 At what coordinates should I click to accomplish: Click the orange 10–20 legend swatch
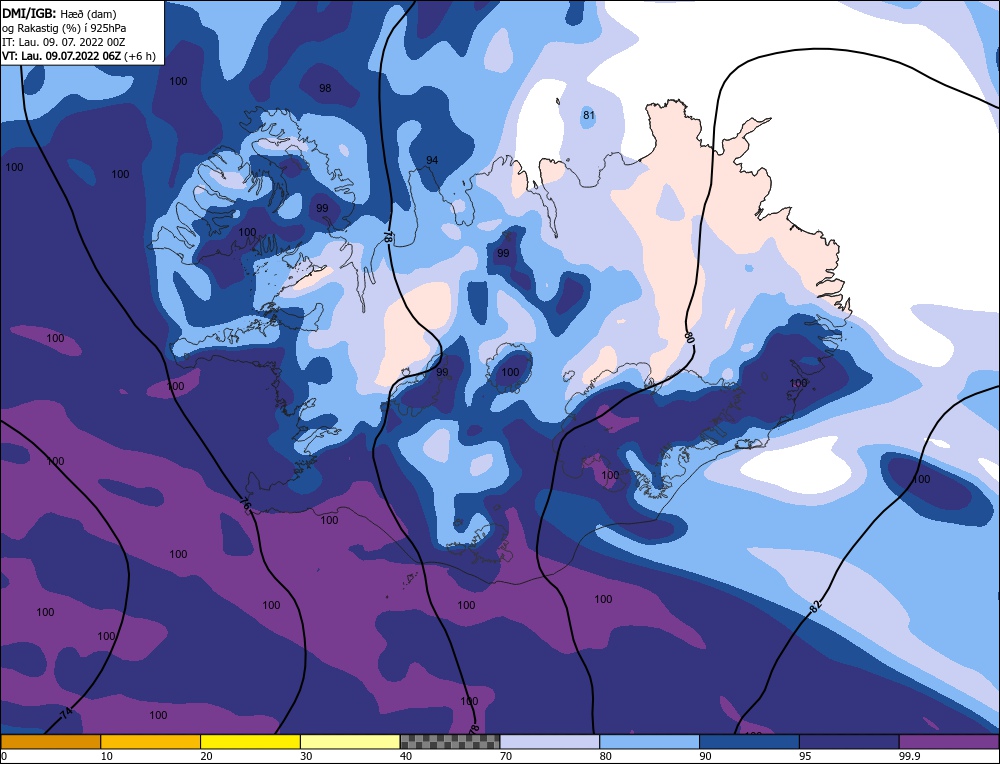(151, 742)
